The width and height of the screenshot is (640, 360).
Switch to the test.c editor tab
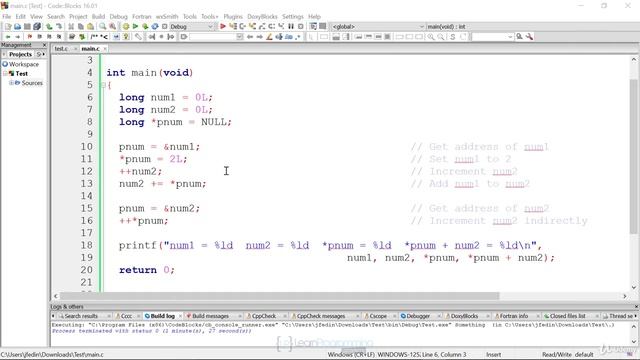click(61, 49)
